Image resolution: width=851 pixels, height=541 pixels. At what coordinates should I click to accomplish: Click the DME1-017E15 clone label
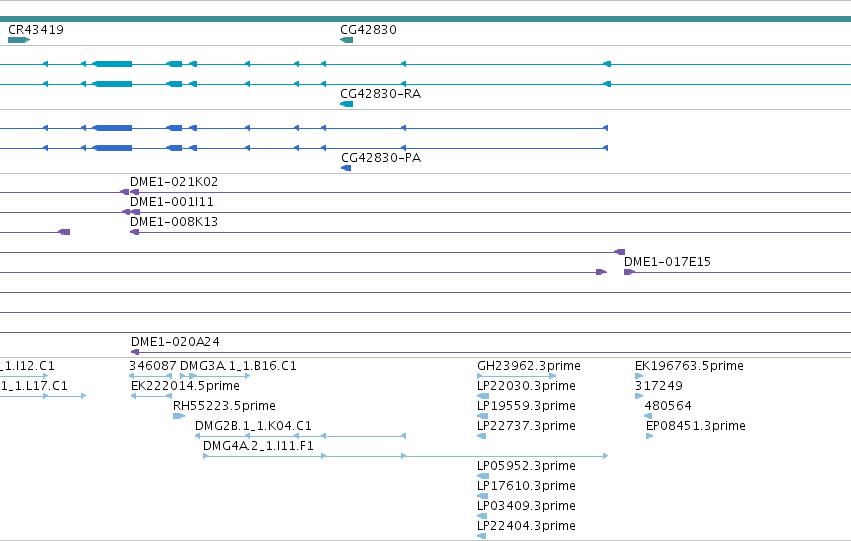coord(667,262)
